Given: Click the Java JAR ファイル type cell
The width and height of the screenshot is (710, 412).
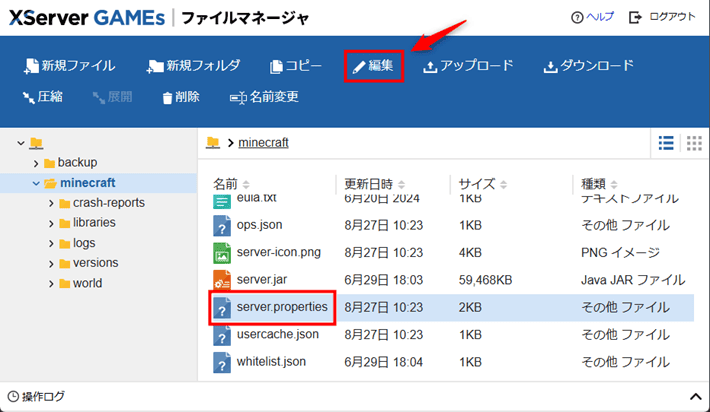Looking at the screenshot, I should (633, 280).
